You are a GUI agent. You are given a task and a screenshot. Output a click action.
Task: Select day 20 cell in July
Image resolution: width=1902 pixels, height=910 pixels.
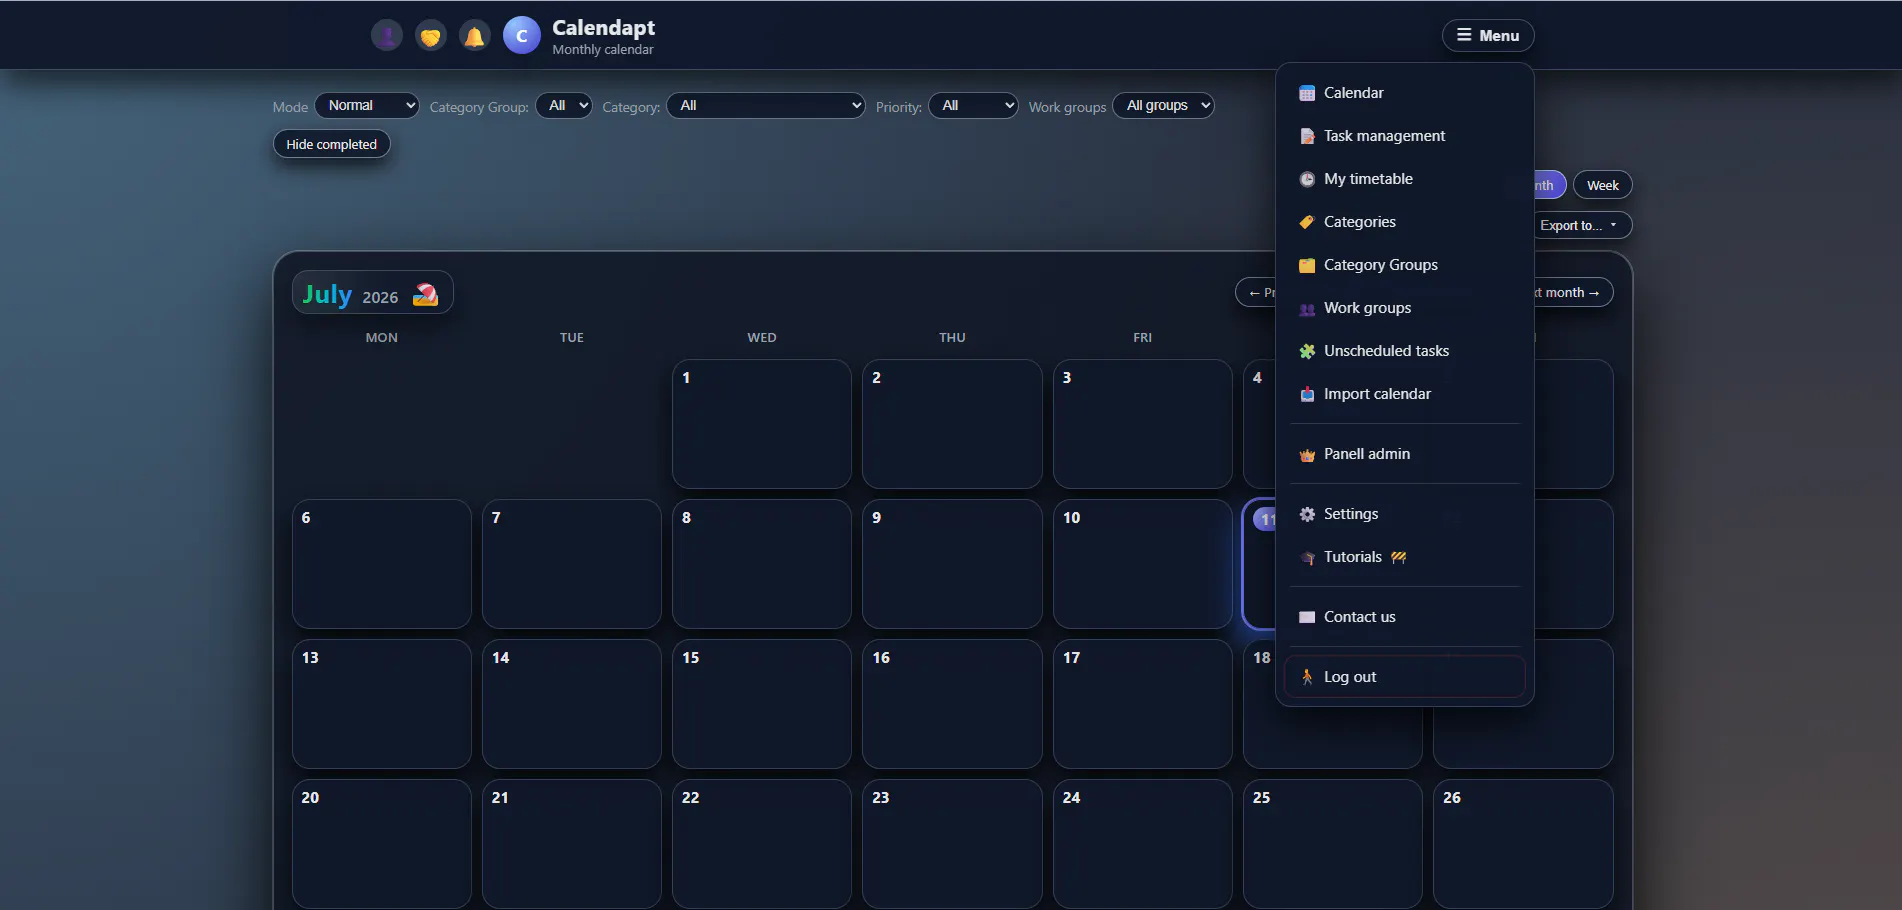click(x=382, y=844)
